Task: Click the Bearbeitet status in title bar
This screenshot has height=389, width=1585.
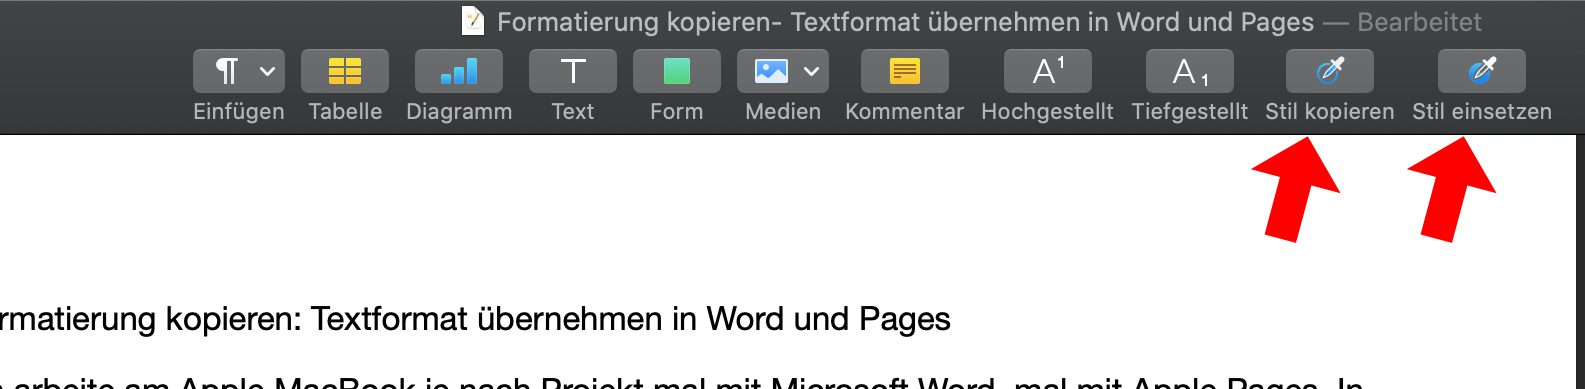Action: point(1419,22)
